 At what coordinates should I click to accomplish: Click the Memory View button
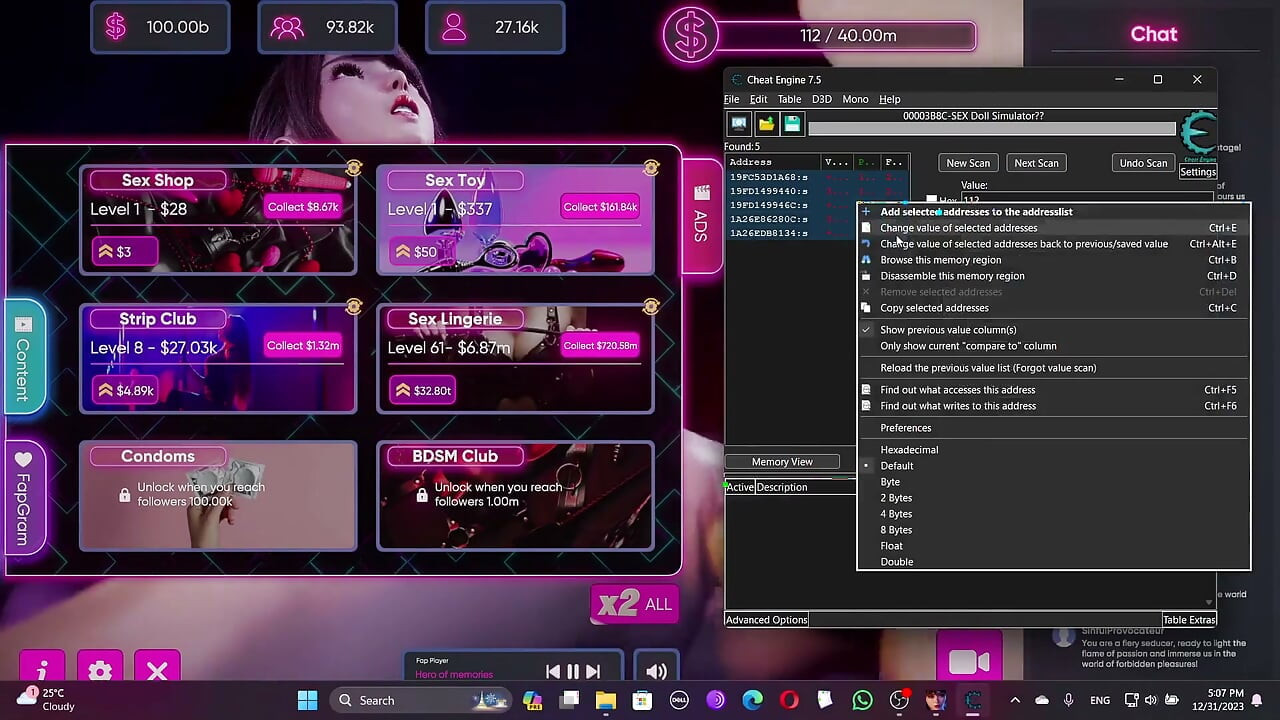(x=782, y=462)
